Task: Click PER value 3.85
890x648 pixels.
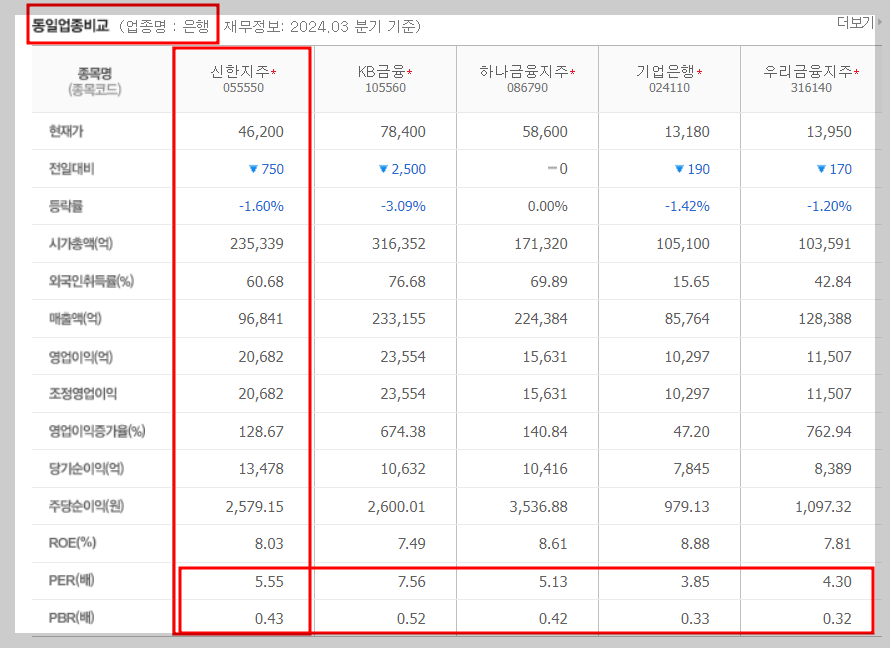Action: pos(695,582)
